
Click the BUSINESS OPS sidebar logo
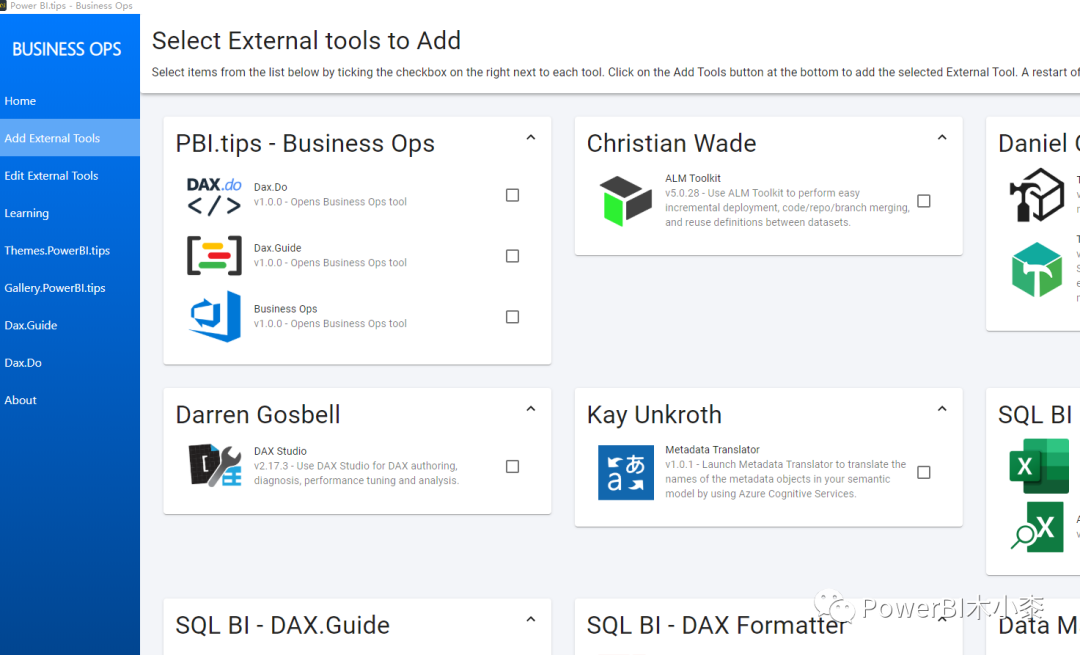pos(67,49)
